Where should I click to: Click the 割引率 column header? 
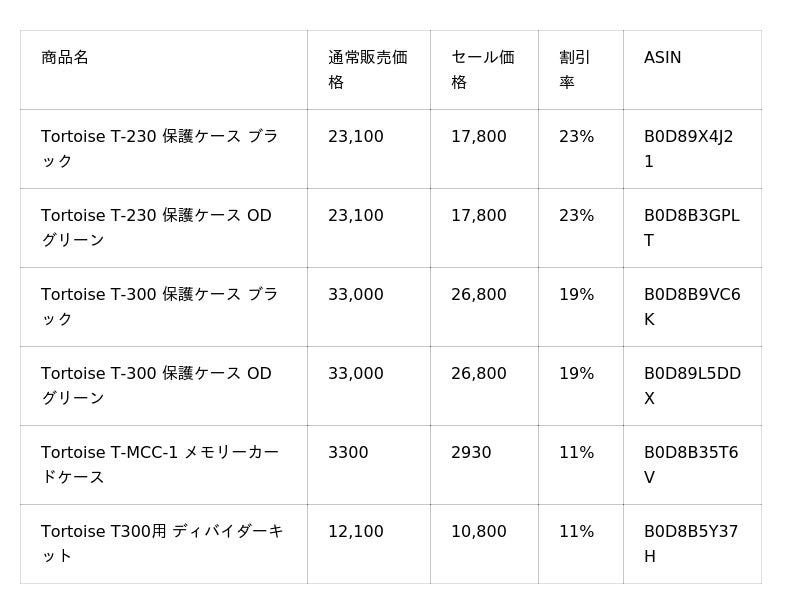[574, 70]
